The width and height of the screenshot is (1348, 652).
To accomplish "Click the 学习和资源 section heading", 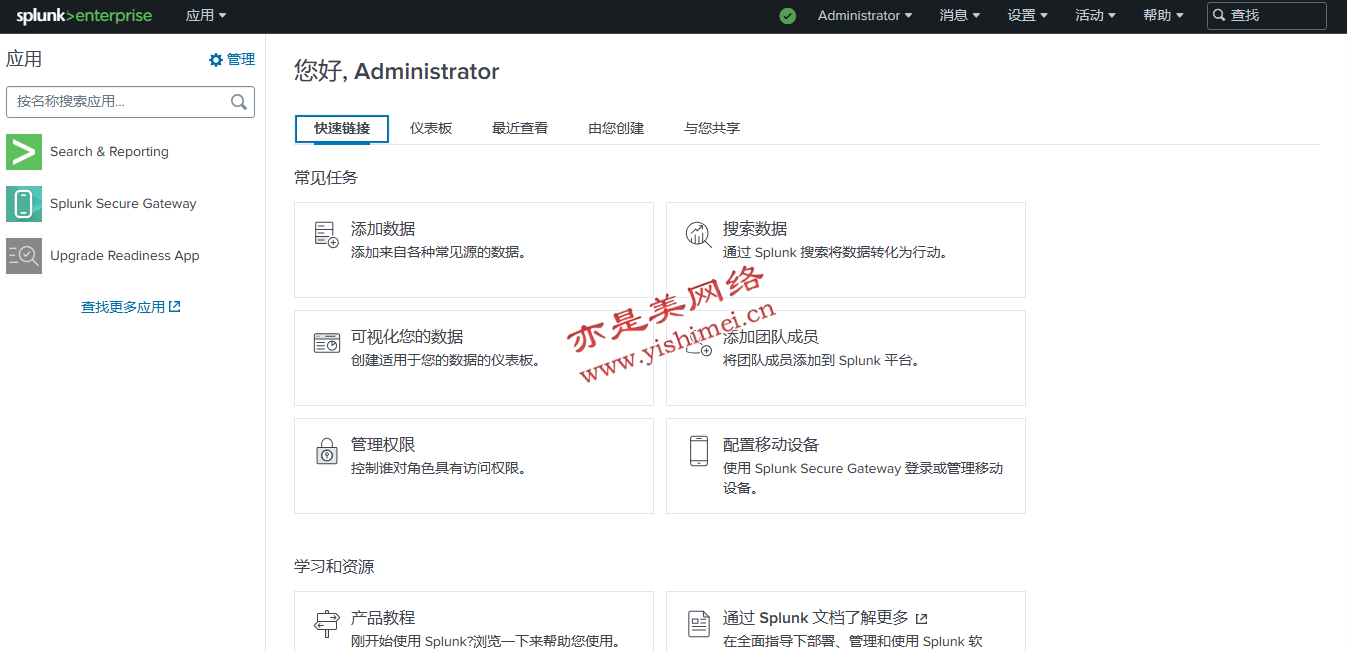I will point(334,567).
